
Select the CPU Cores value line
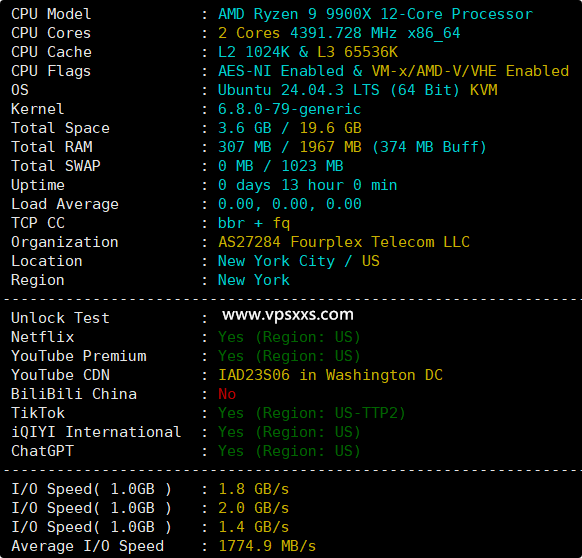coord(339,33)
